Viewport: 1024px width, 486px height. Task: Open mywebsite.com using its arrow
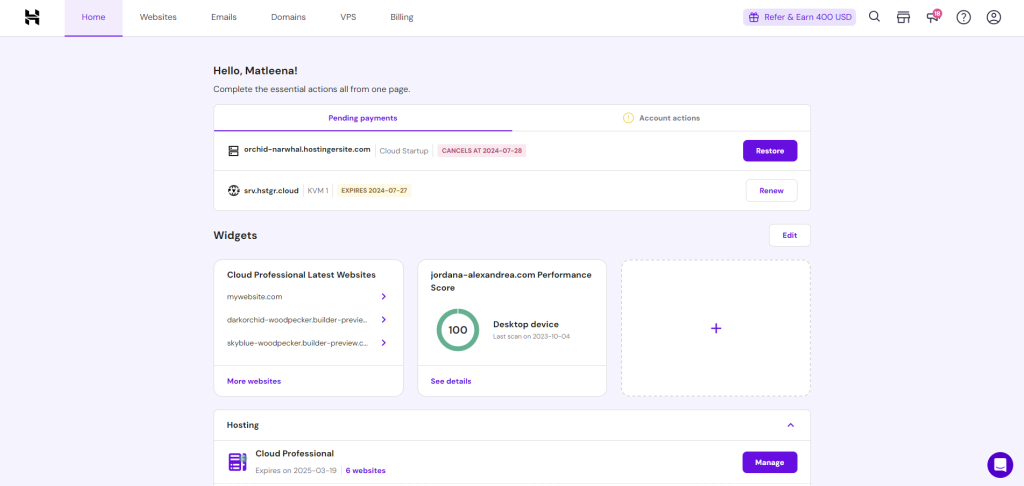383,297
